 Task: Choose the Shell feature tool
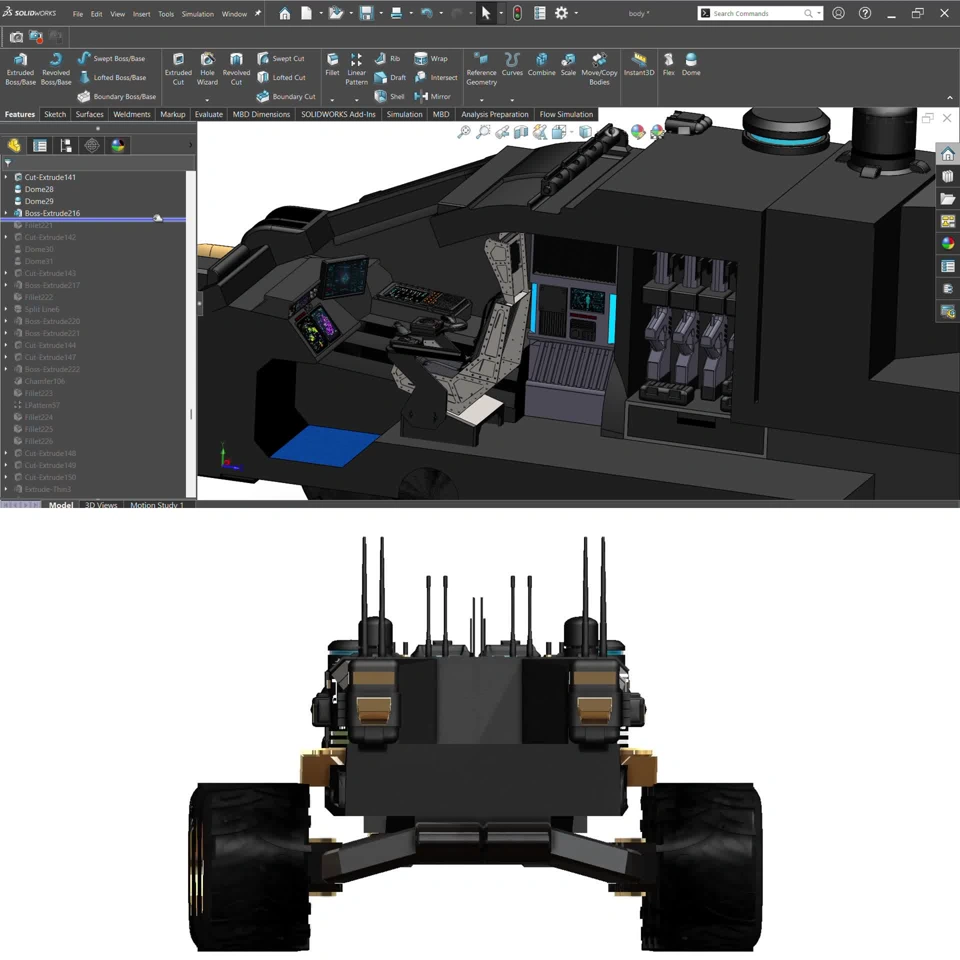(389, 96)
